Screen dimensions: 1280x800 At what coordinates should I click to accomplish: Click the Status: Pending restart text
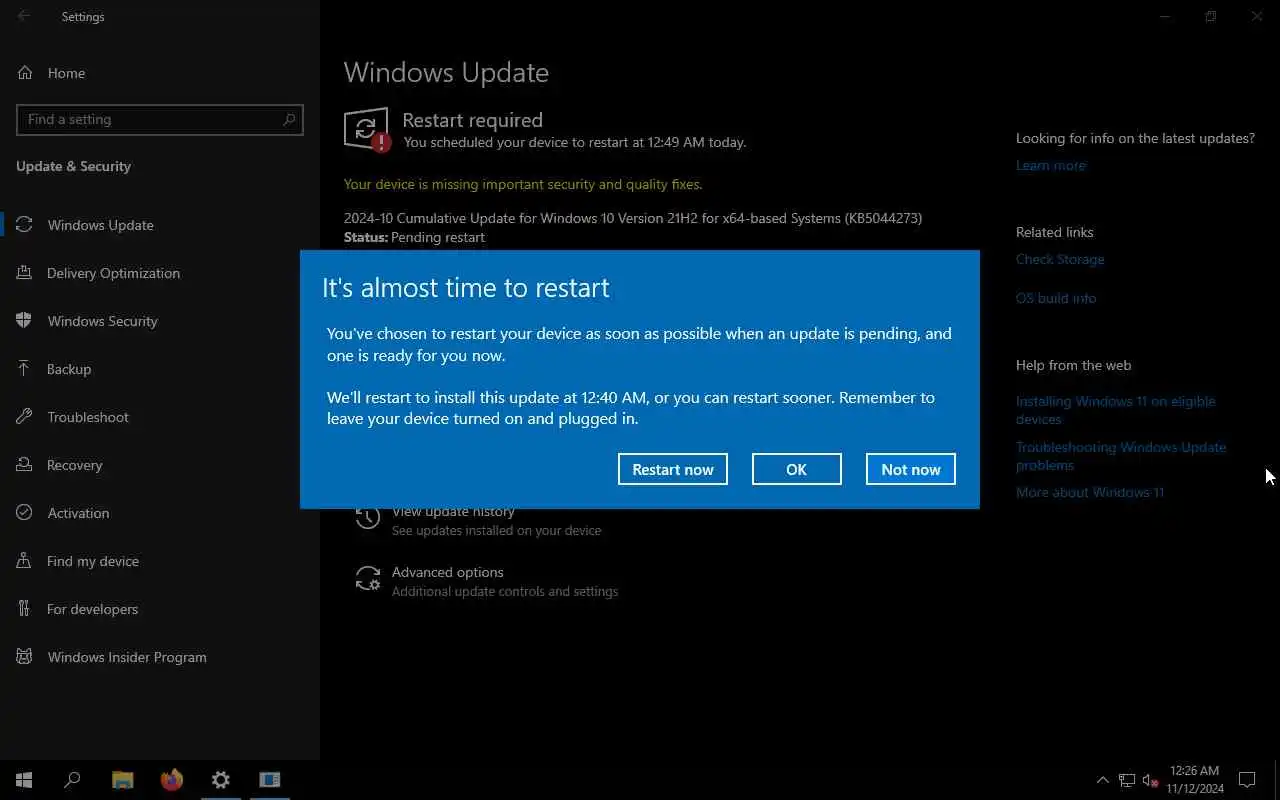(414, 237)
